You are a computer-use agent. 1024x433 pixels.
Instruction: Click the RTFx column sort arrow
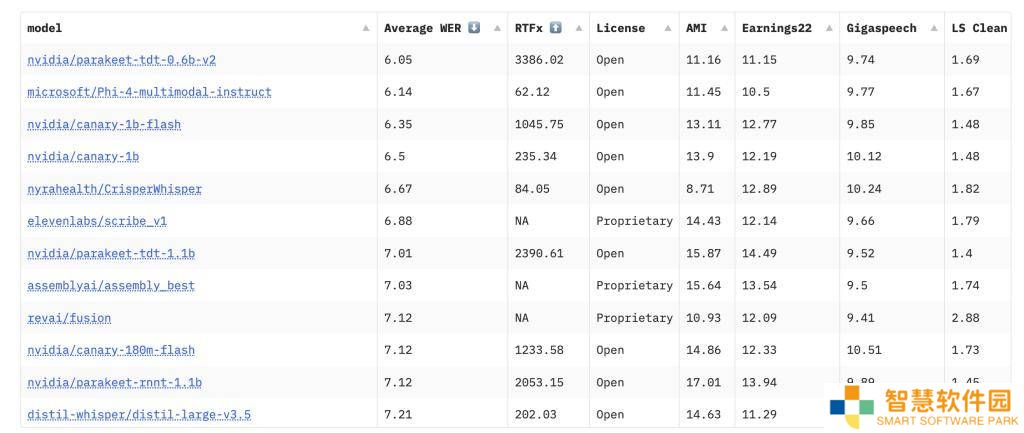pos(579,28)
